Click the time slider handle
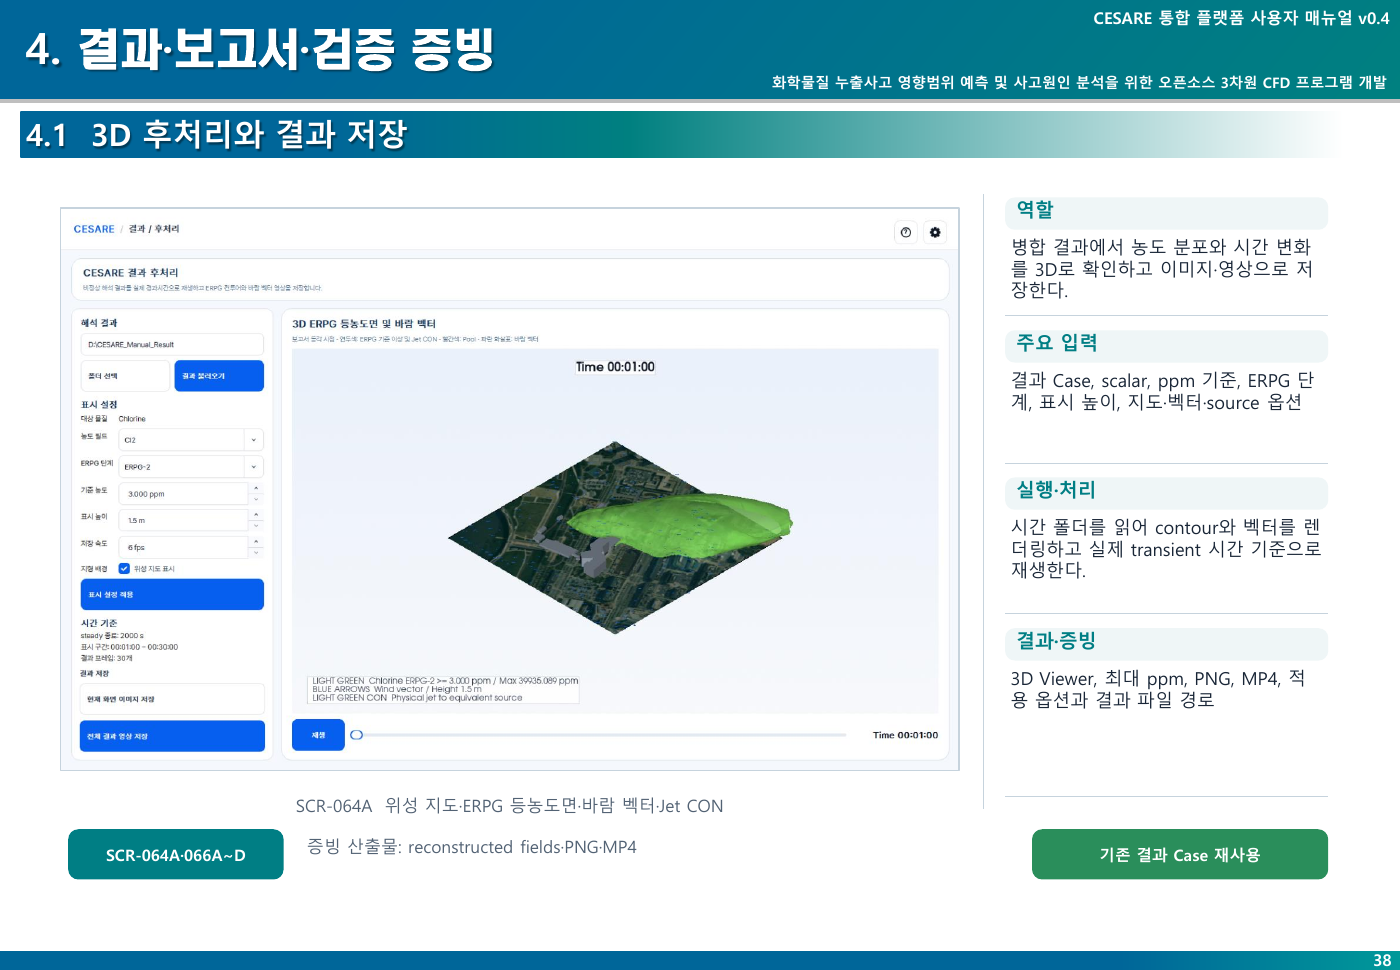This screenshot has height=970, width=1400. pyautogui.click(x=356, y=735)
